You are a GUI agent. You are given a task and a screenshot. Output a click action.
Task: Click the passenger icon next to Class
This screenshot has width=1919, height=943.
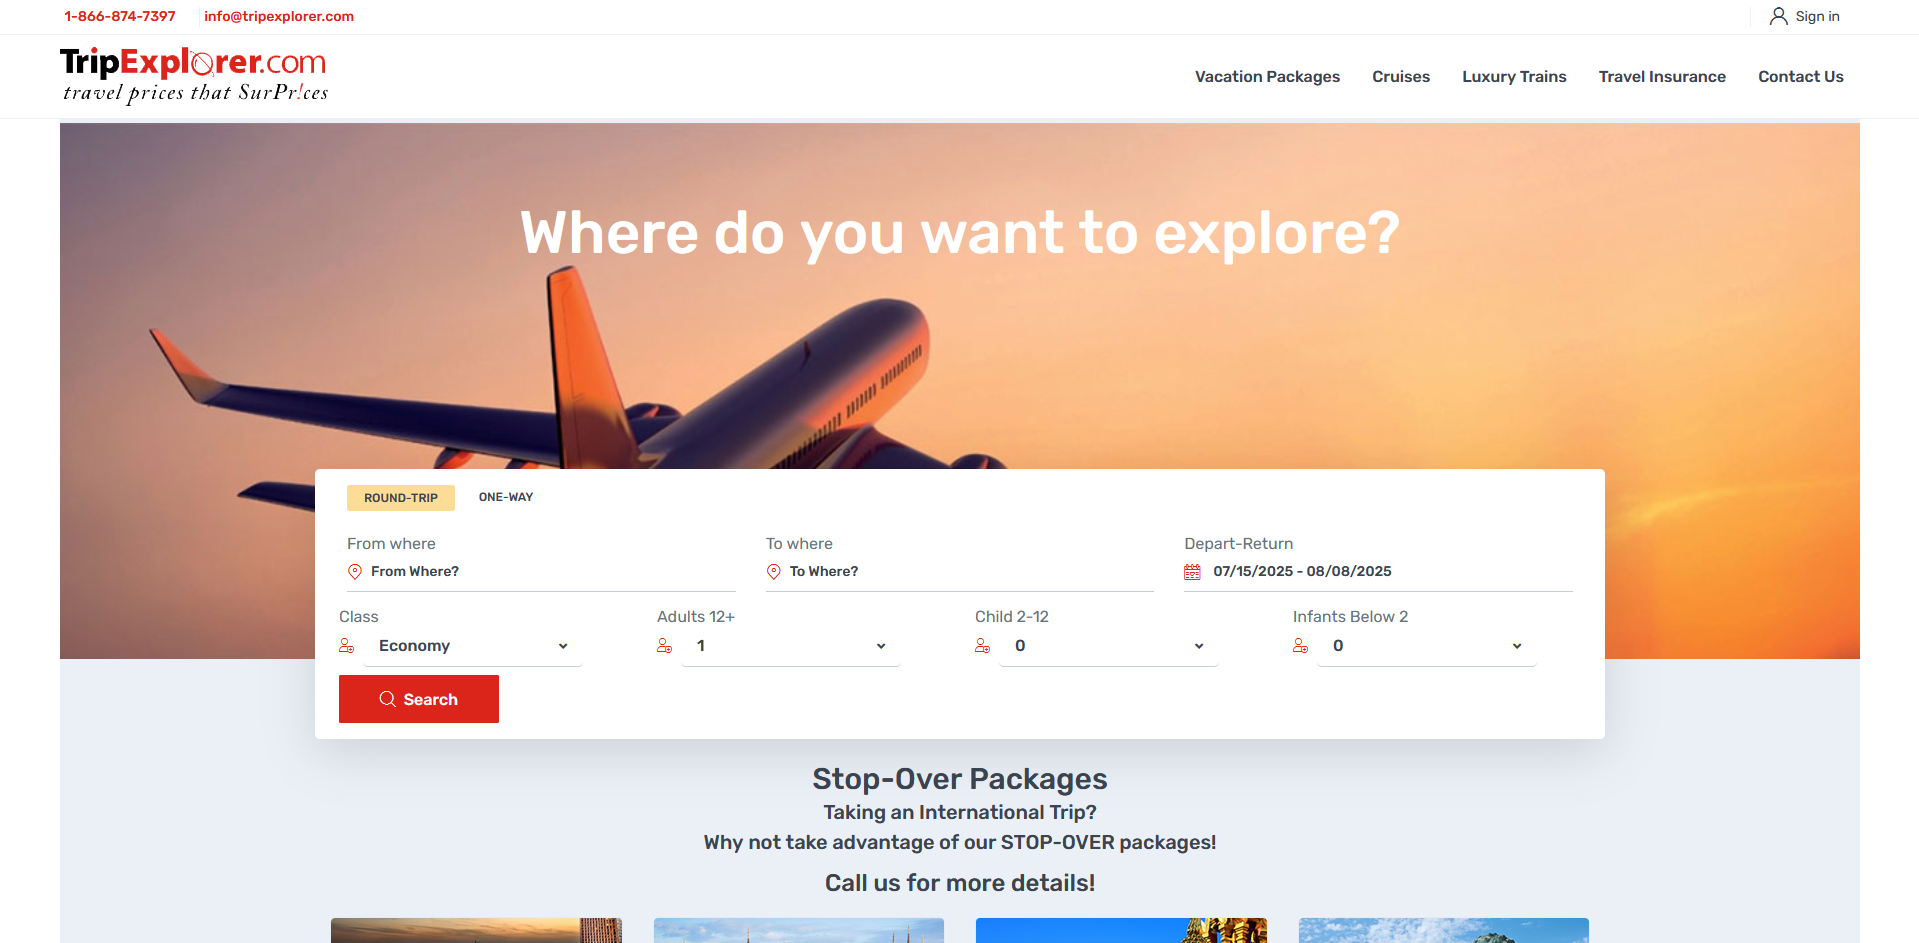tap(347, 646)
